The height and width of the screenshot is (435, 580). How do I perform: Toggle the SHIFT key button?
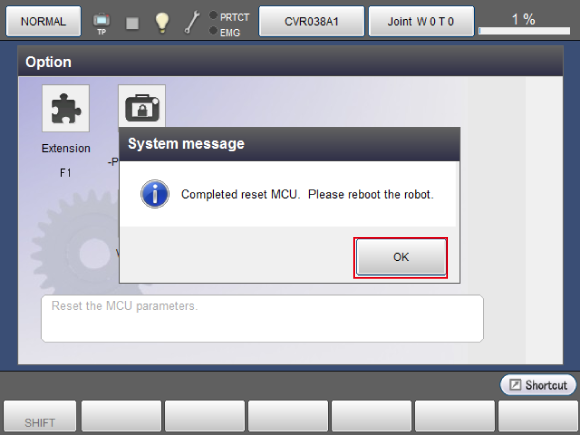[40, 417]
